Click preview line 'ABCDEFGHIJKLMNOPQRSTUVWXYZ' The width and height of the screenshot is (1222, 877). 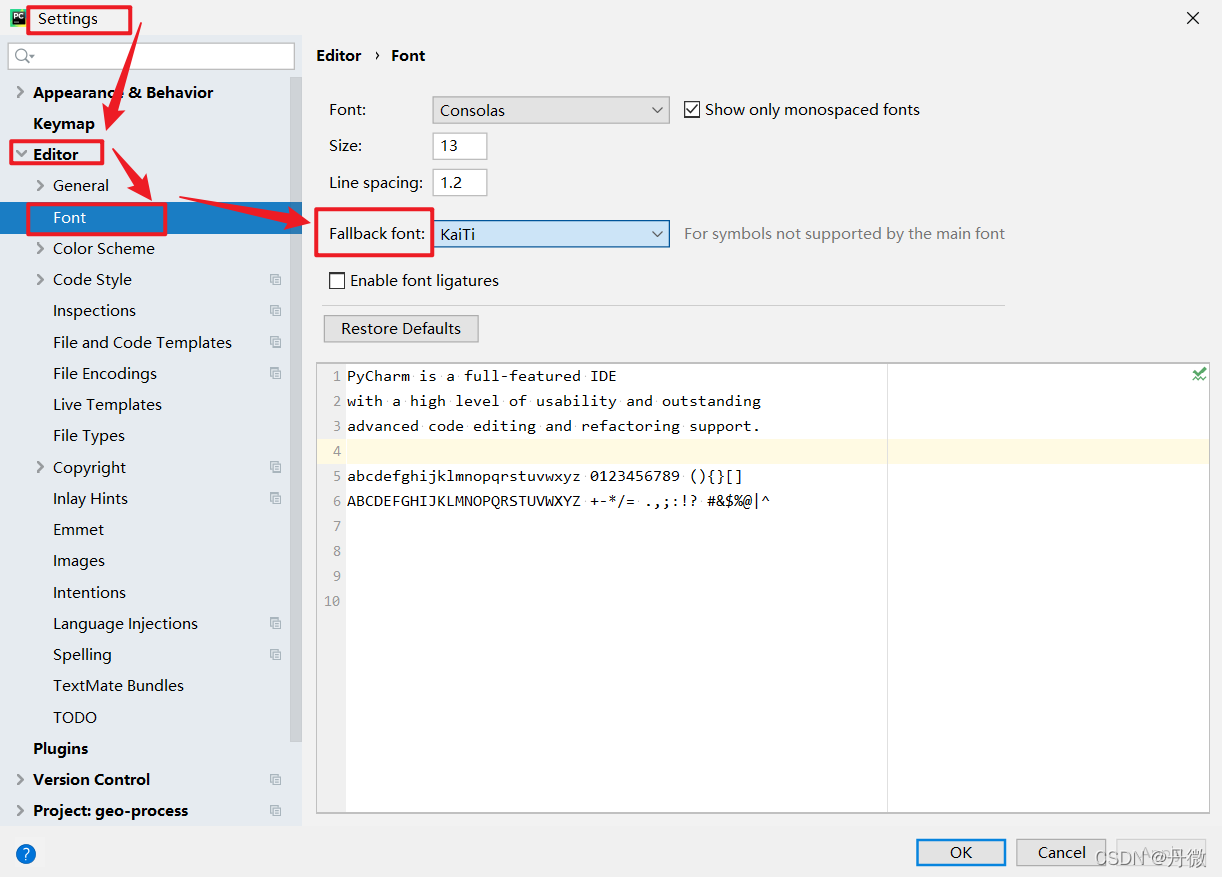[559, 501]
